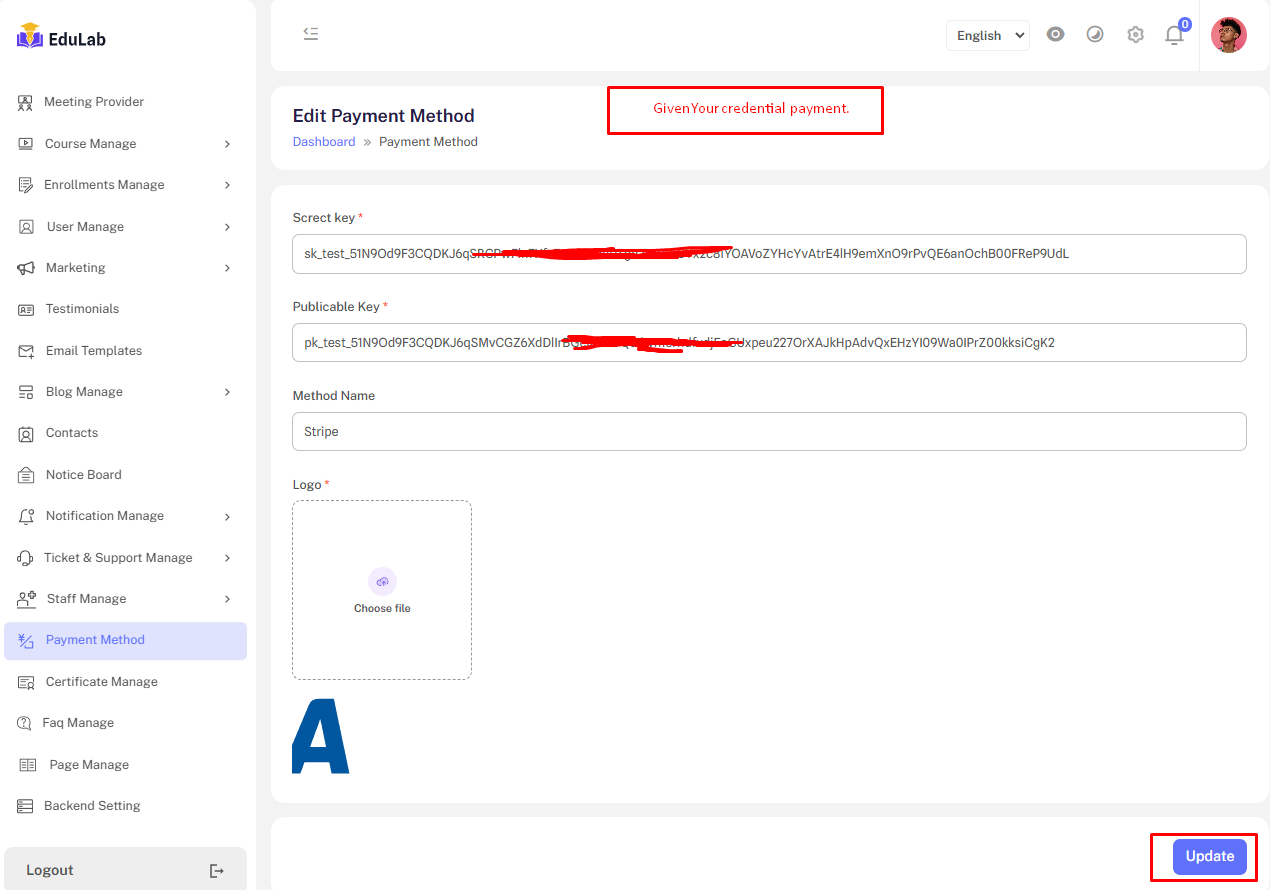The height and width of the screenshot is (890, 1270).
Task: Click the upload cloud icon in Logo box
Action: click(x=382, y=581)
